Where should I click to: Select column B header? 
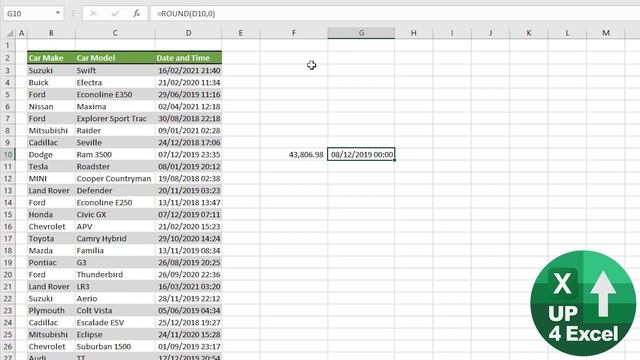coord(51,33)
